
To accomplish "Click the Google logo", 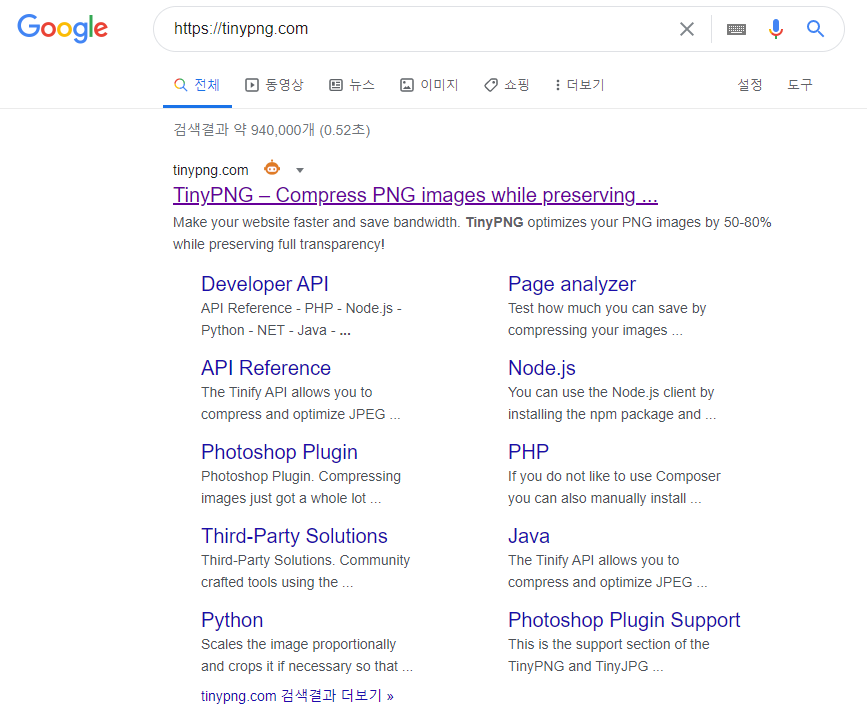I will [62, 28].
